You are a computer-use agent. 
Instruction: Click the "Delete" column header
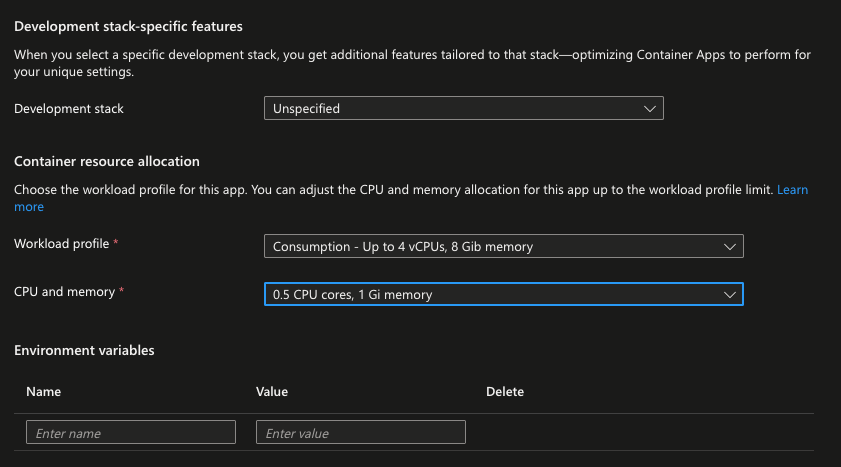504,392
